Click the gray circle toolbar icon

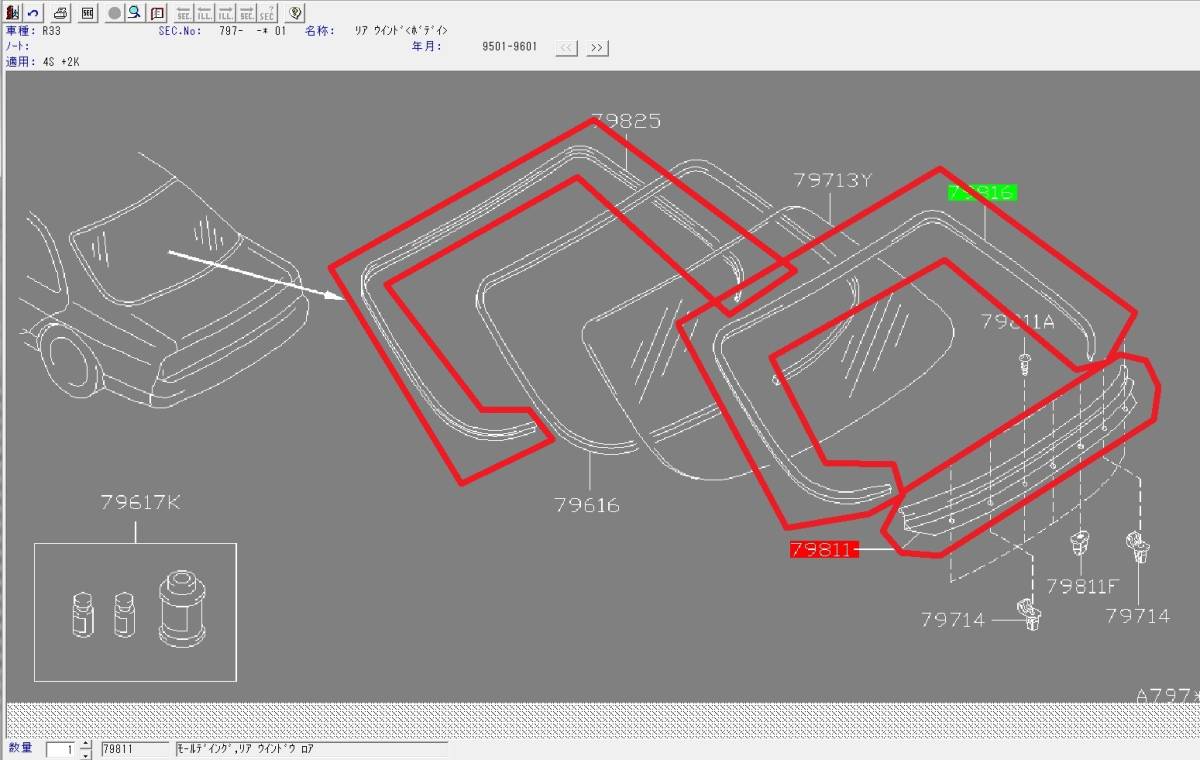114,13
